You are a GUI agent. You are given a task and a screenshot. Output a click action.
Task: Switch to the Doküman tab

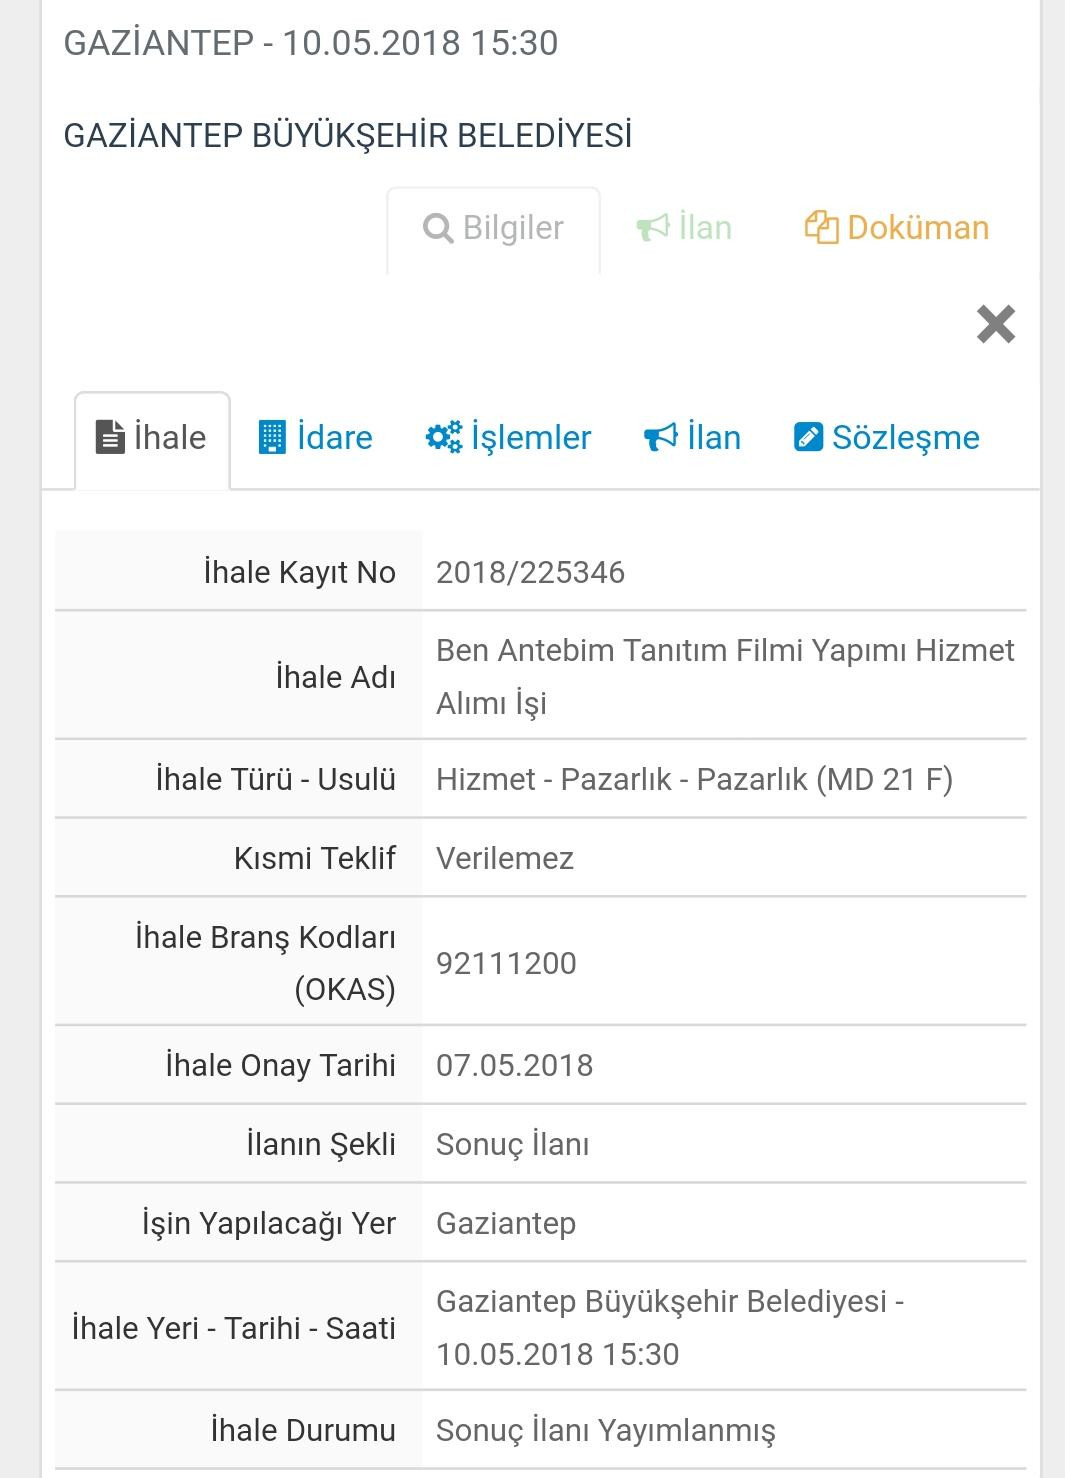coord(917,228)
